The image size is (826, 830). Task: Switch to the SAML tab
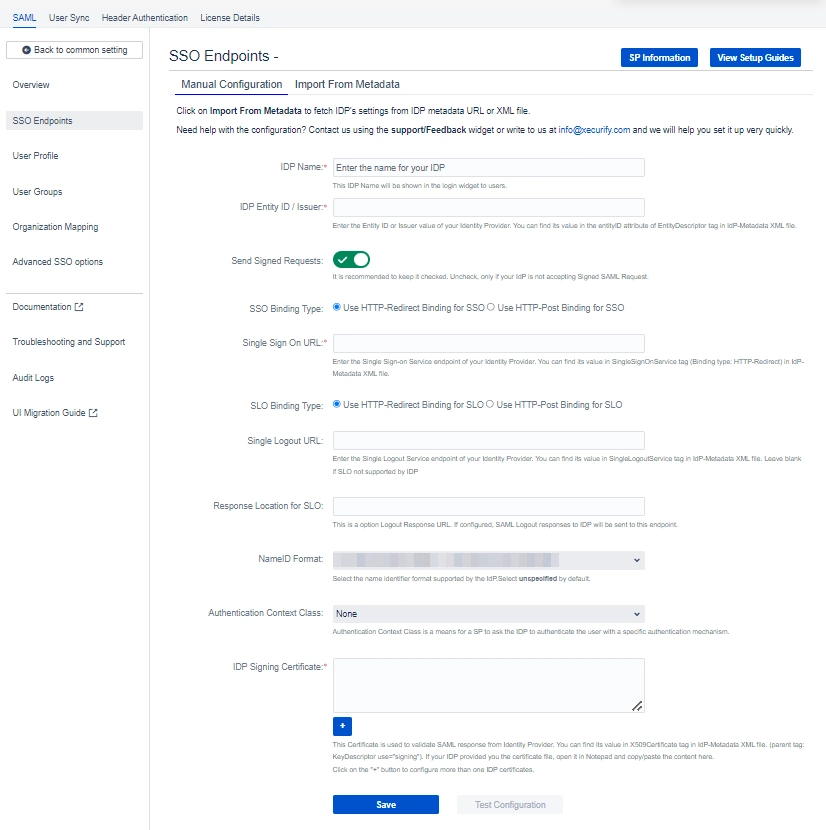pyautogui.click(x=24, y=17)
